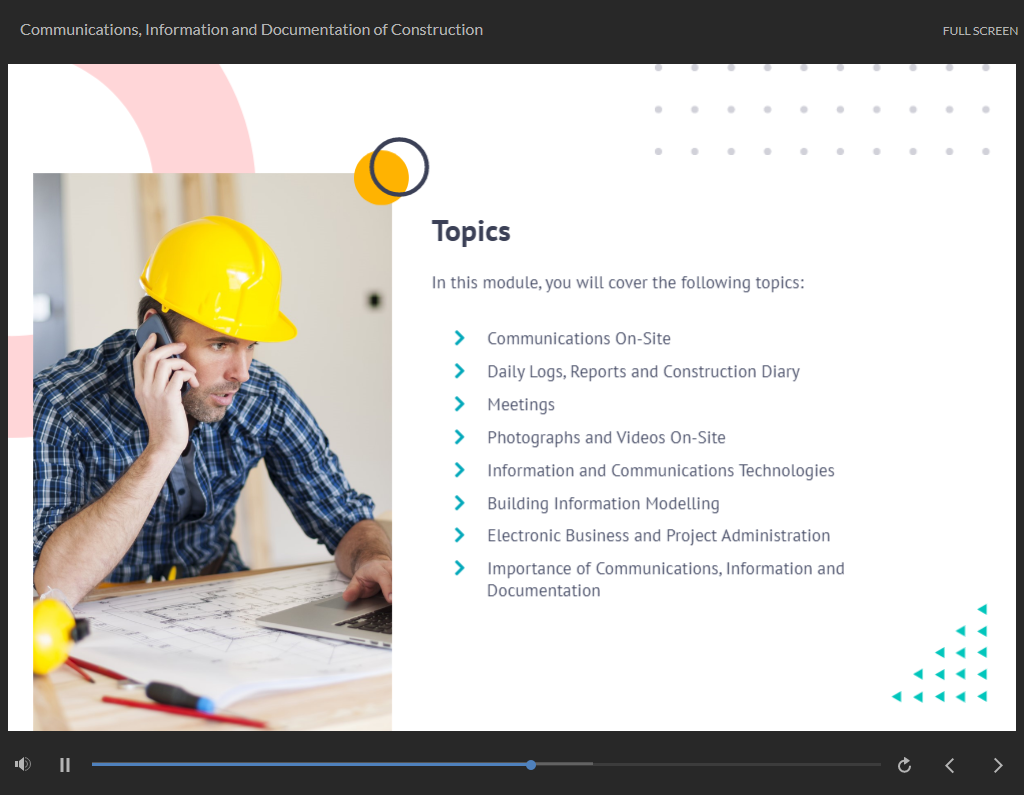This screenshot has height=795, width=1024.
Task: Select Importance of Communications topic text
Action: [665, 579]
